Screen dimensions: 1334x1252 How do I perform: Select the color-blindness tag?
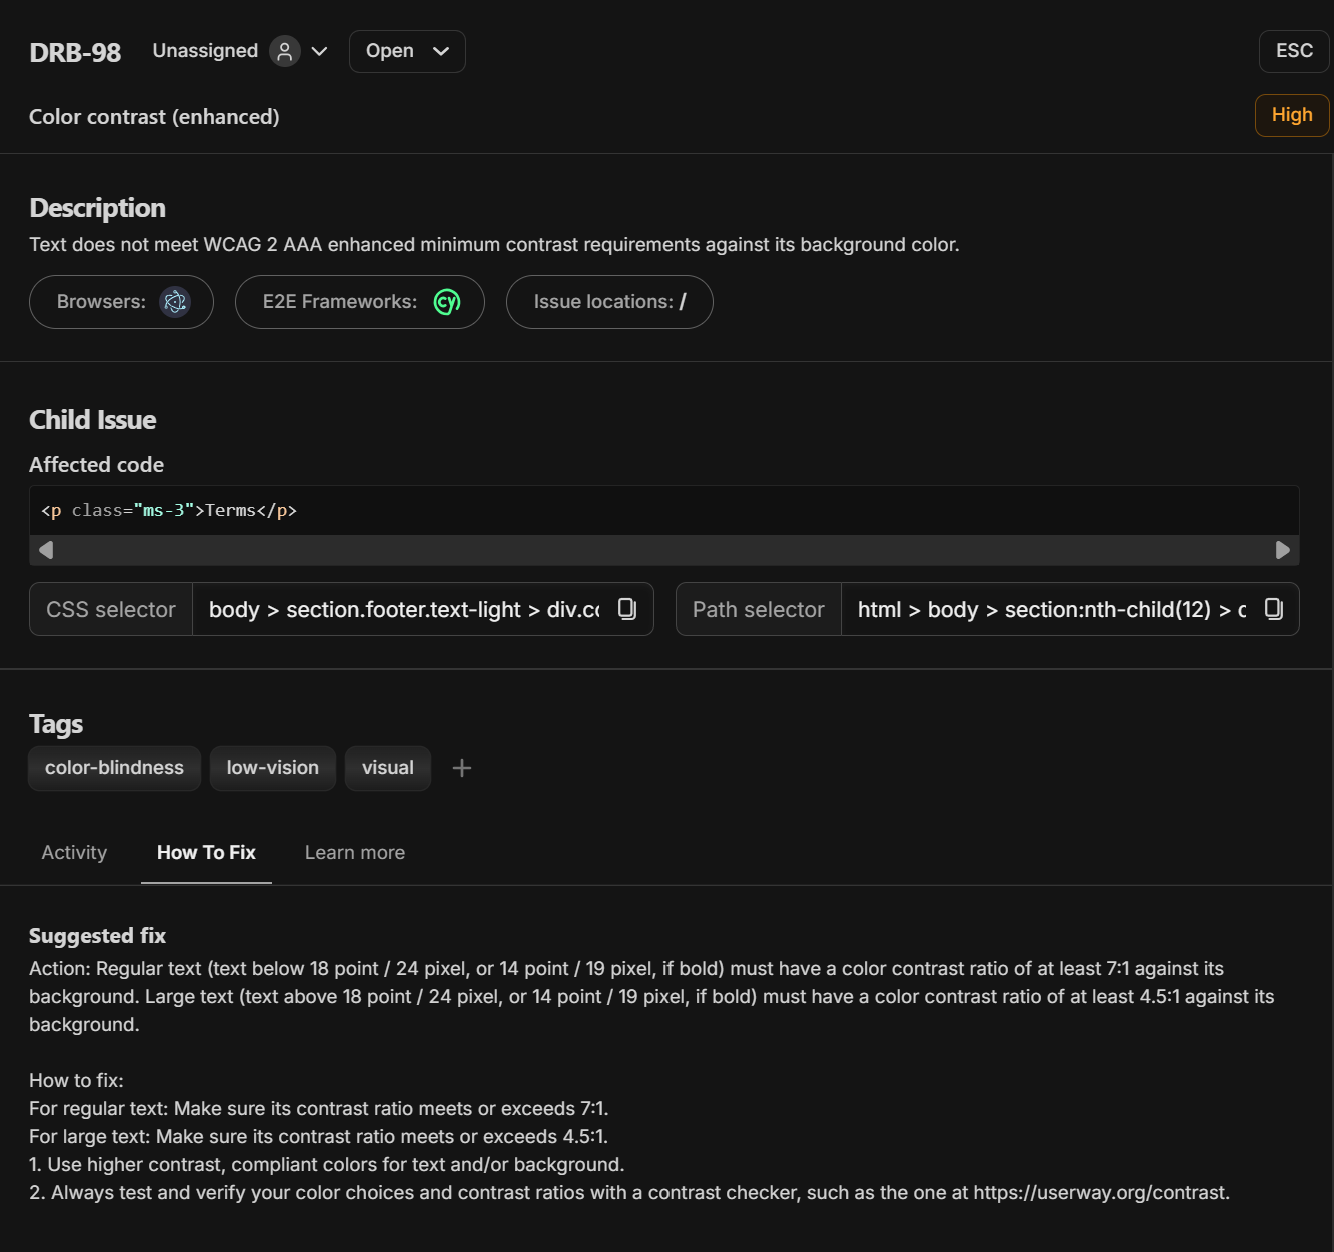[x=114, y=767]
